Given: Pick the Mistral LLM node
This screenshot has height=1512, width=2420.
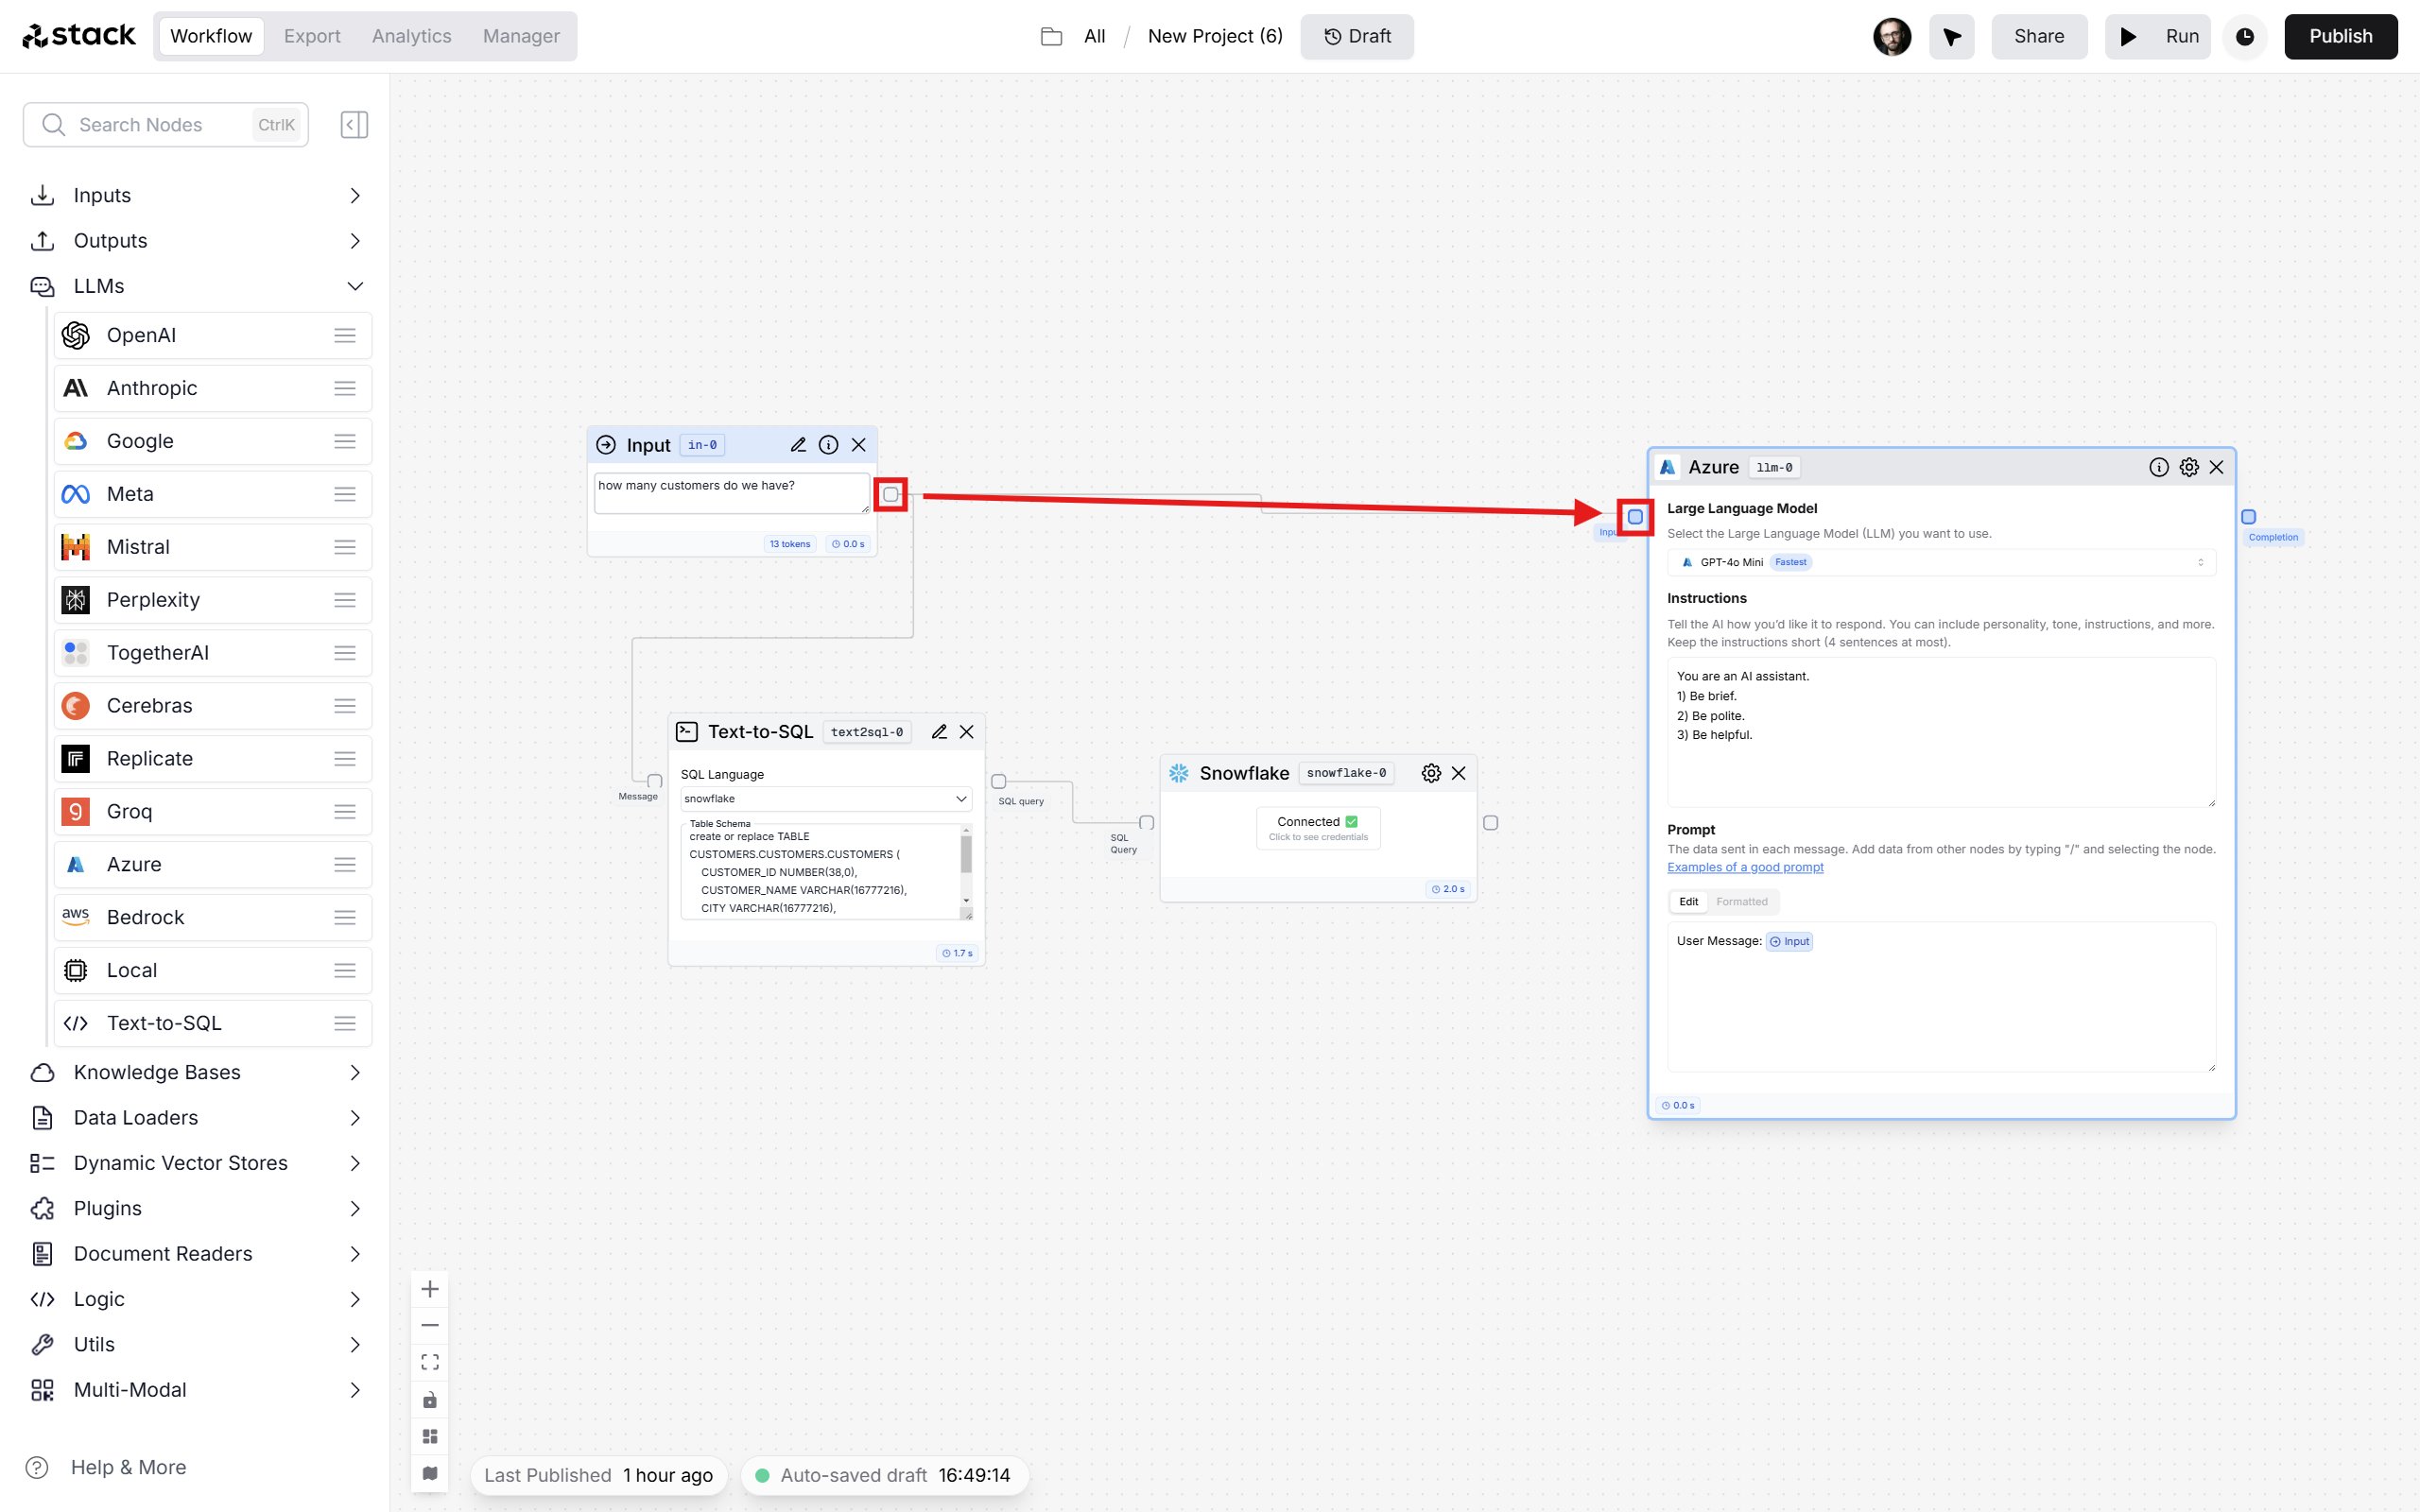Looking at the screenshot, I should 213,547.
